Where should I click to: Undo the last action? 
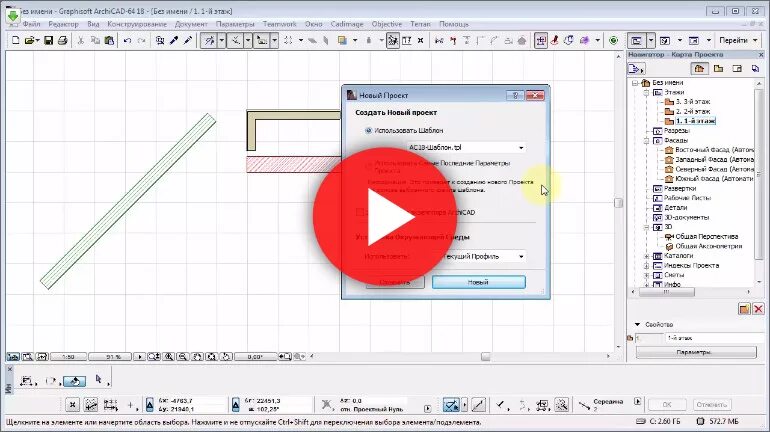coord(127,40)
